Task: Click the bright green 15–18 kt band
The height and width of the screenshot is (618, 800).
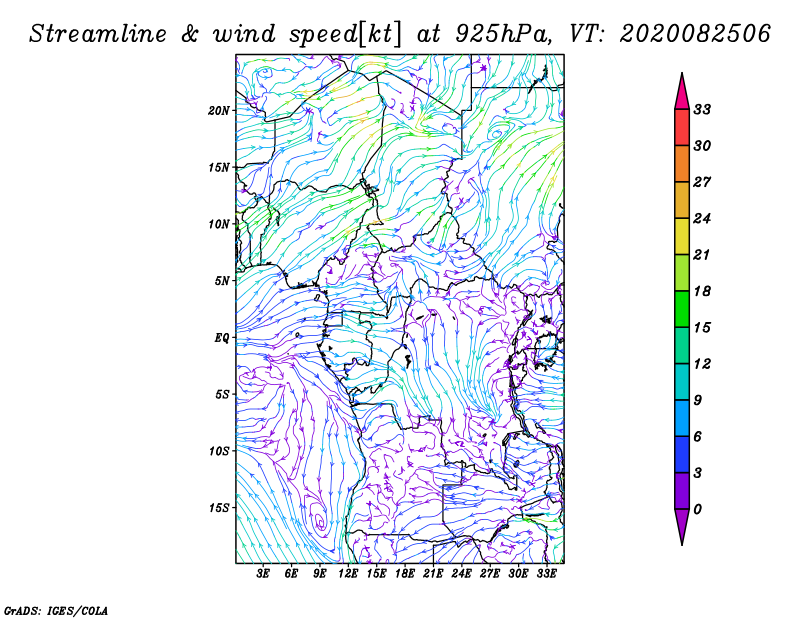Action: coord(682,309)
